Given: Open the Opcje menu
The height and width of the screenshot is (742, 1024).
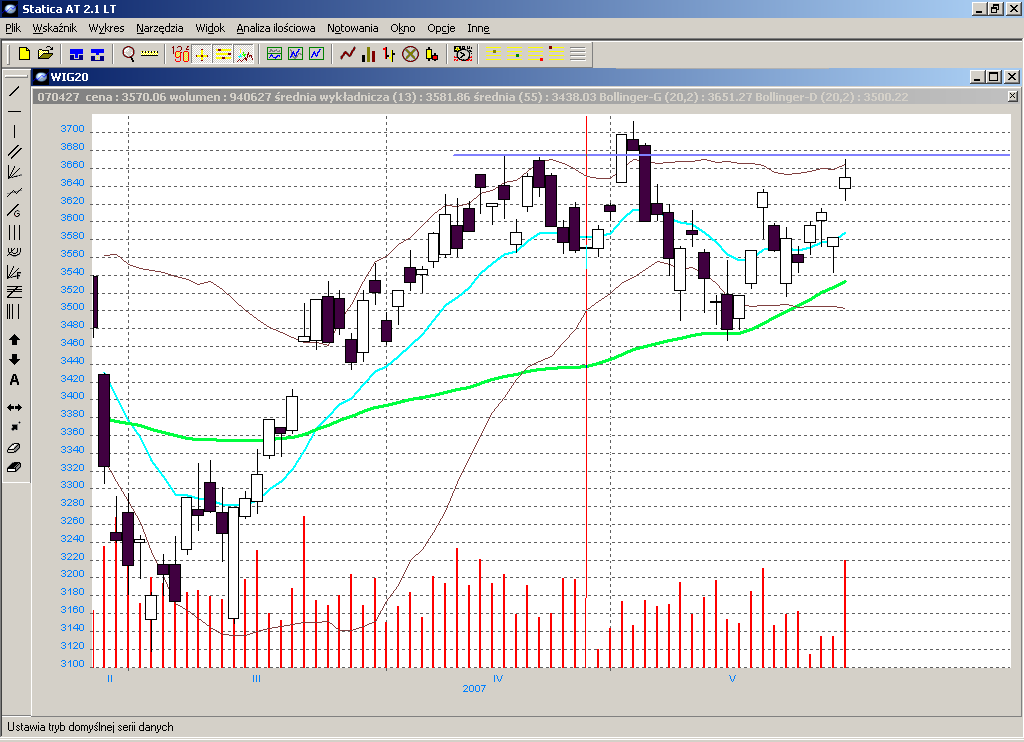Looking at the screenshot, I should click(x=441, y=28).
